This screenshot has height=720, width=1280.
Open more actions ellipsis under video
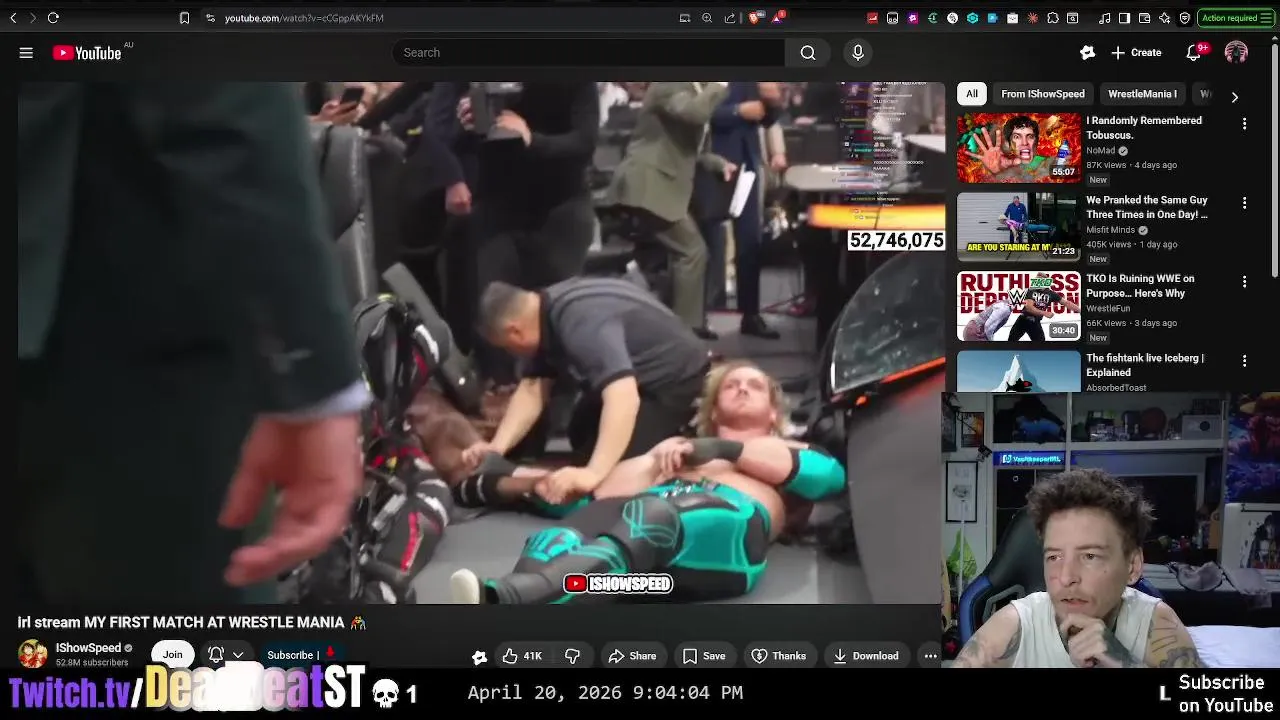[x=930, y=656]
